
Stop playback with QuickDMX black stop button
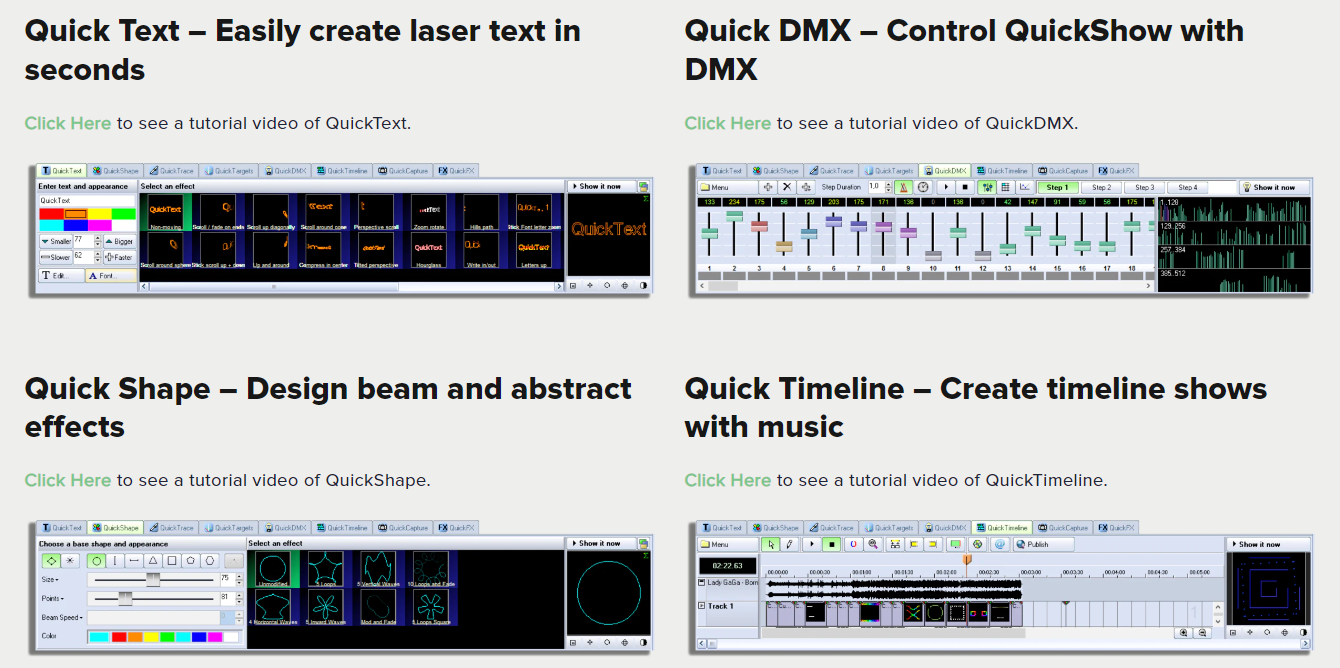coord(965,187)
